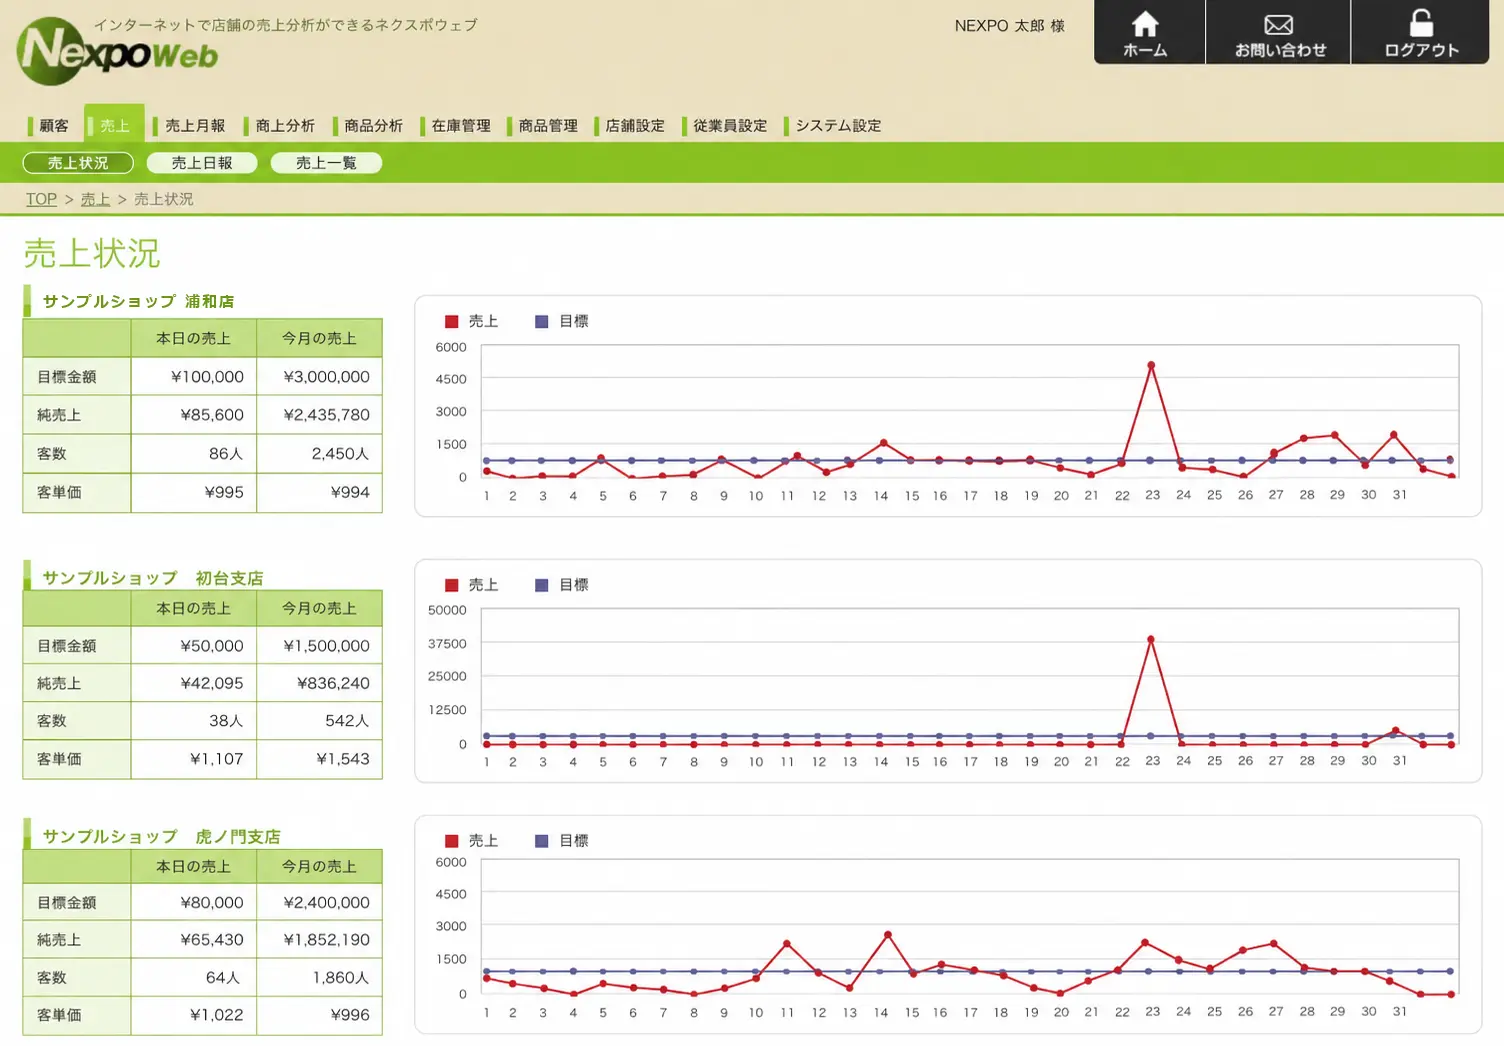The width and height of the screenshot is (1504, 1046).
Task: Click the 2,450人 customer count cell
Action: (x=319, y=454)
